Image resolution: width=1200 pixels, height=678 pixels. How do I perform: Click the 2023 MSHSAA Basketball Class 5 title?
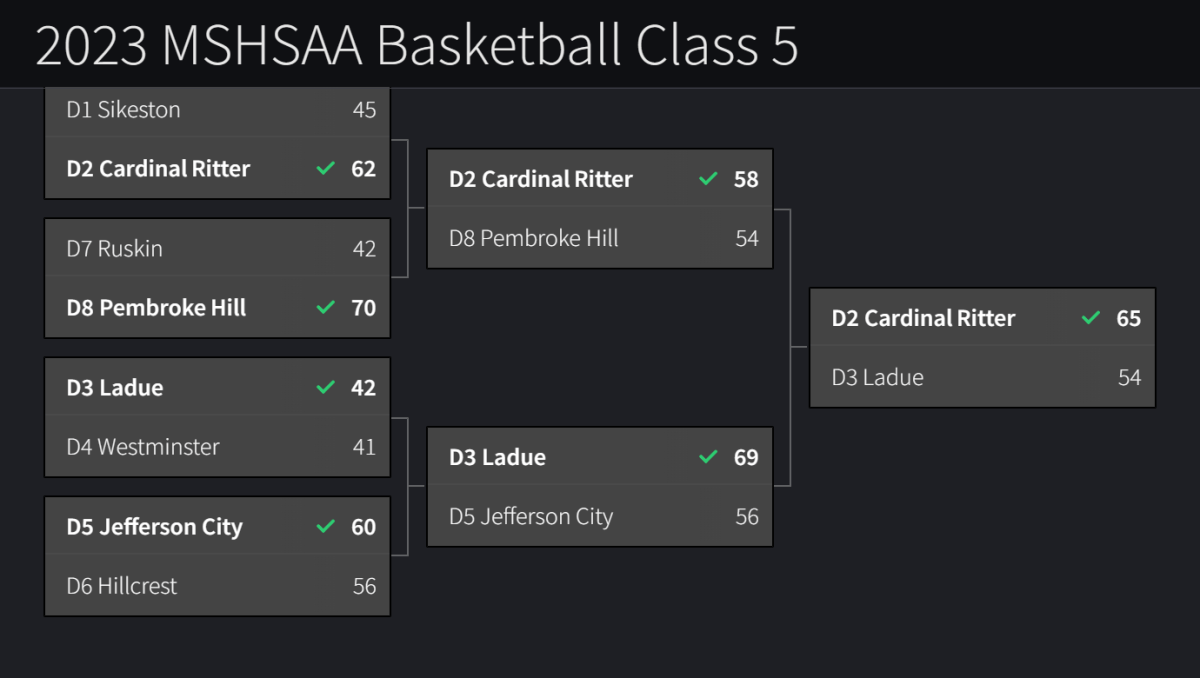416,45
